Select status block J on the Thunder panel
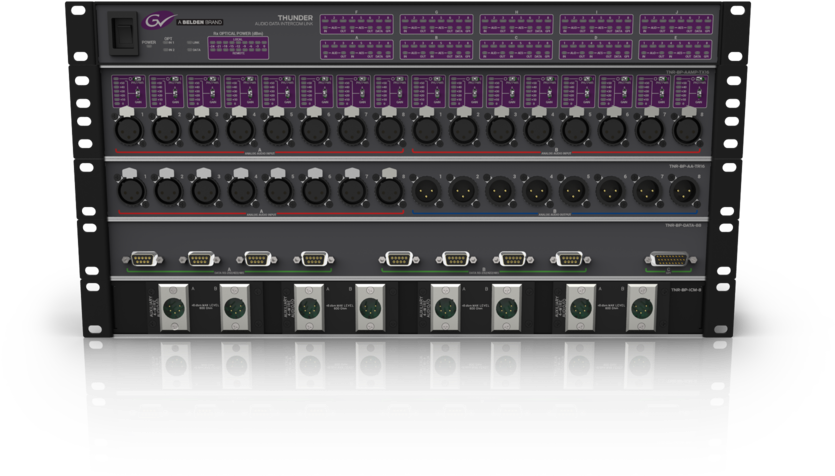The width and height of the screenshot is (835, 476). coord(676,24)
